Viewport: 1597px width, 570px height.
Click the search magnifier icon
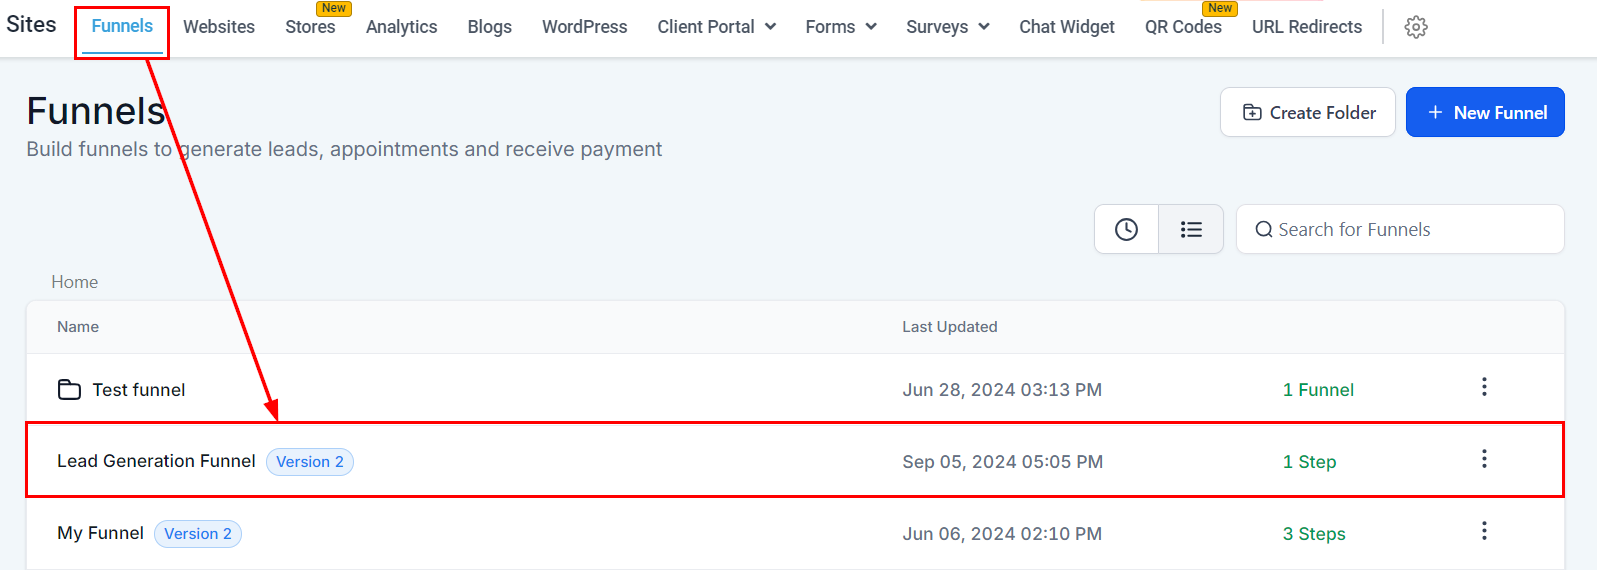1264,230
